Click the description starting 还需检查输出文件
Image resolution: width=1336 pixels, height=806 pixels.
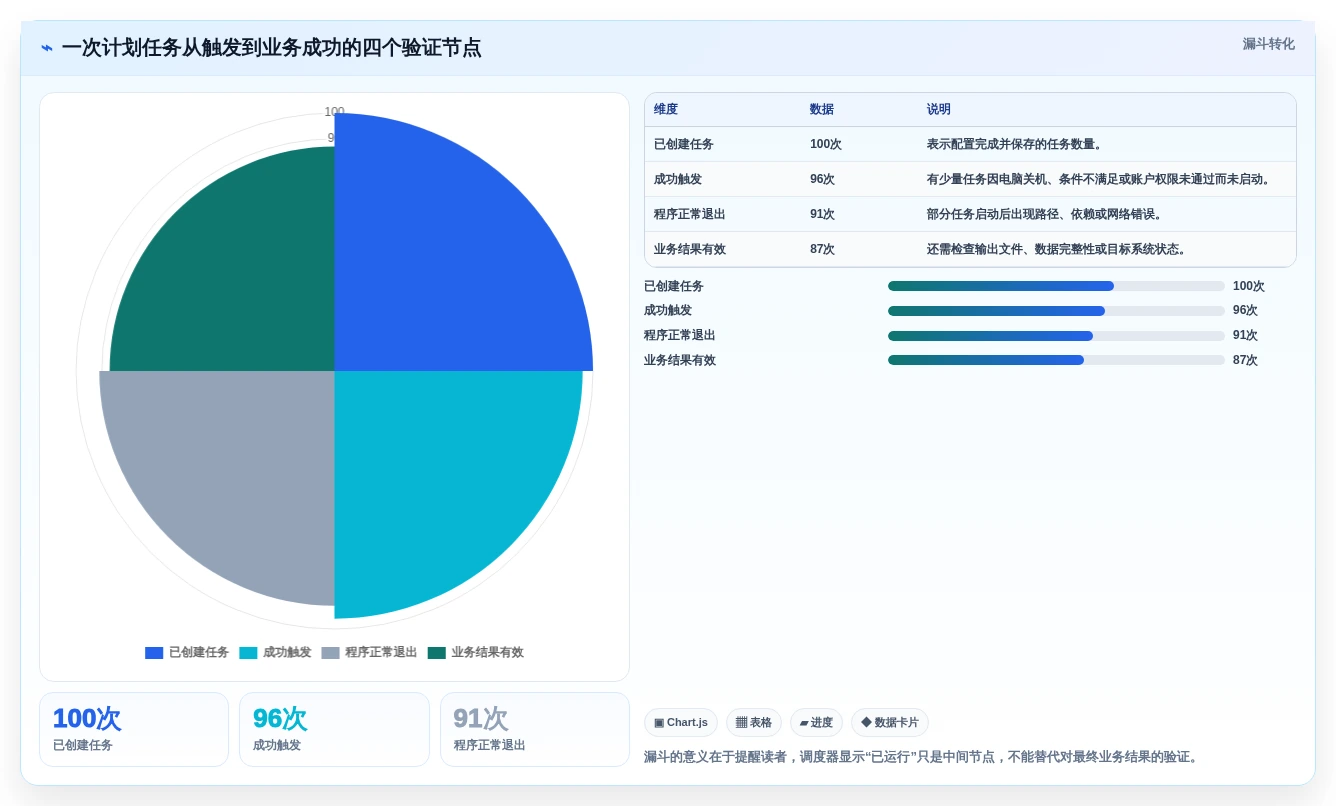(x=1059, y=249)
